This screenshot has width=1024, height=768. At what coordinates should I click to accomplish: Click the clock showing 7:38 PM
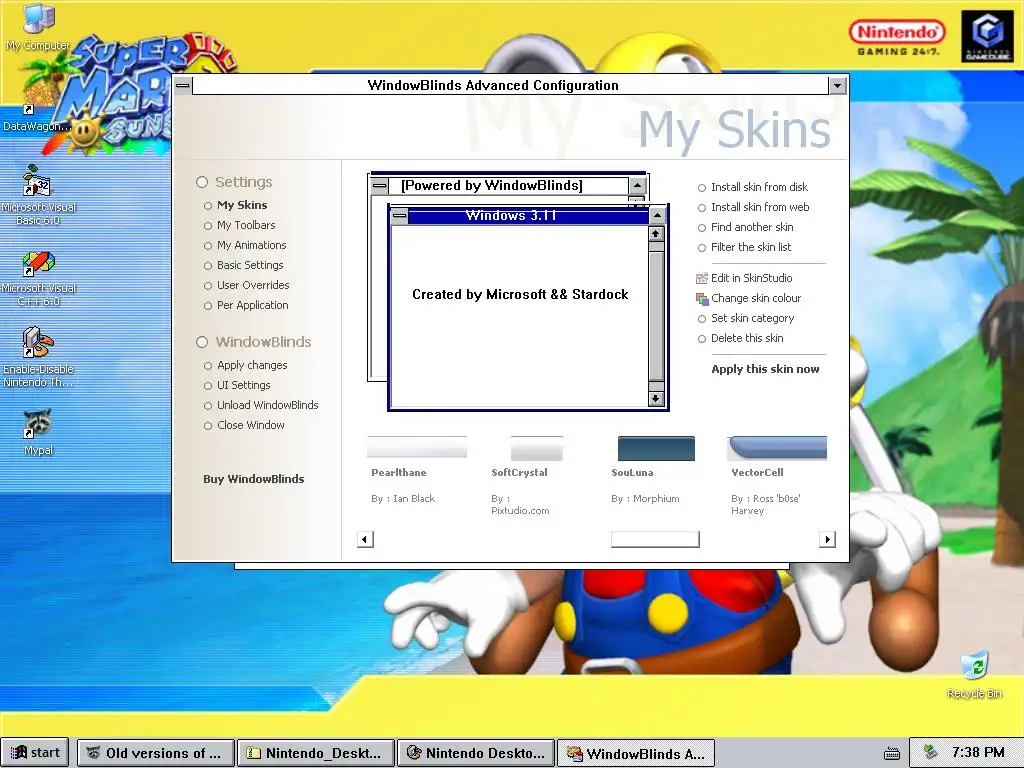[978, 752]
